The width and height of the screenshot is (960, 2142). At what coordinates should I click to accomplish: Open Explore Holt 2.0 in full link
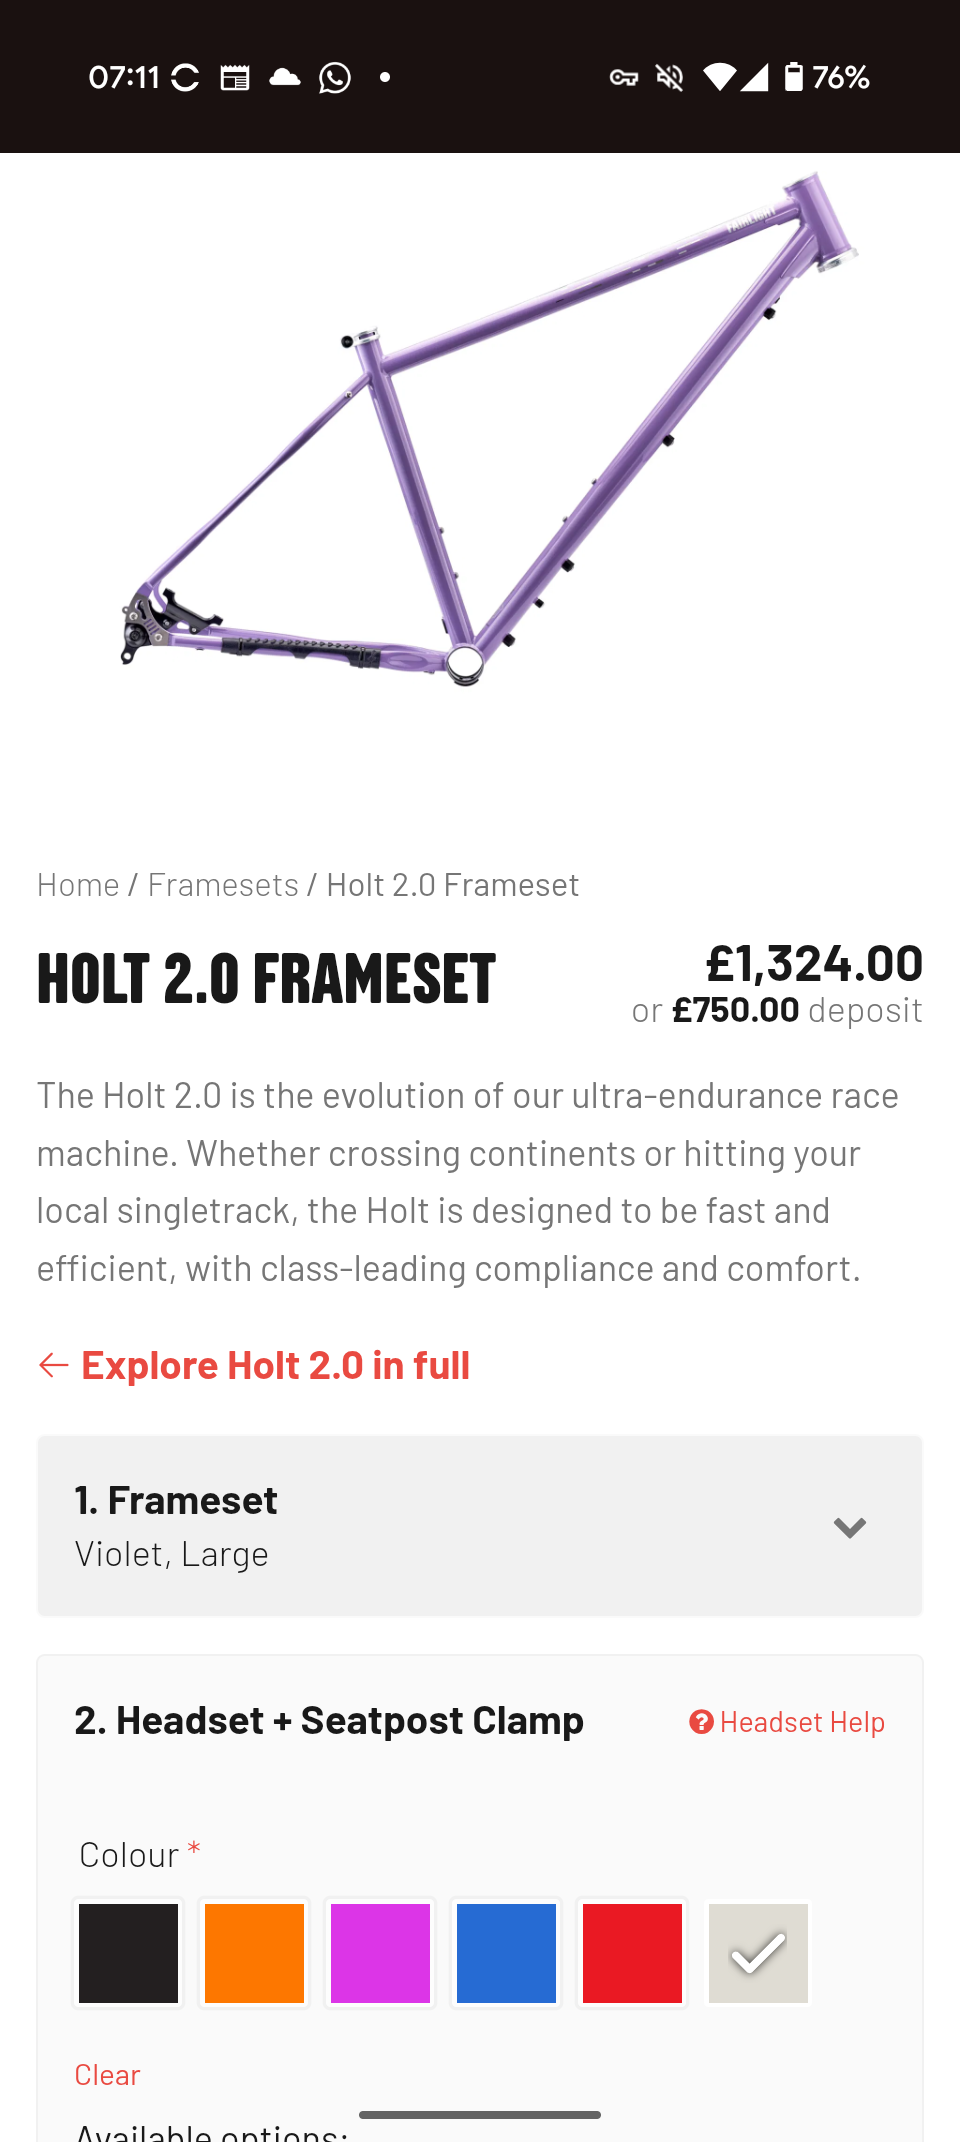tap(275, 1365)
